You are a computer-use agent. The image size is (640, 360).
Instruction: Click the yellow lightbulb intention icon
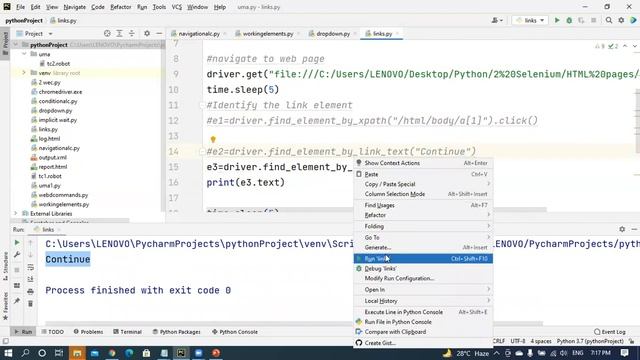coord(213,139)
